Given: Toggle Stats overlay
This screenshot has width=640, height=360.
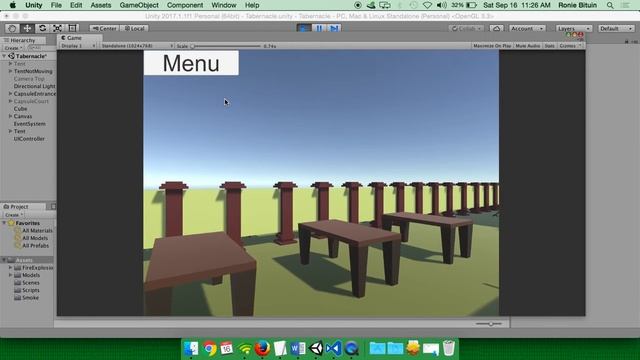Looking at the screenshot, I should pyautogui.click(x=549, y=46).
